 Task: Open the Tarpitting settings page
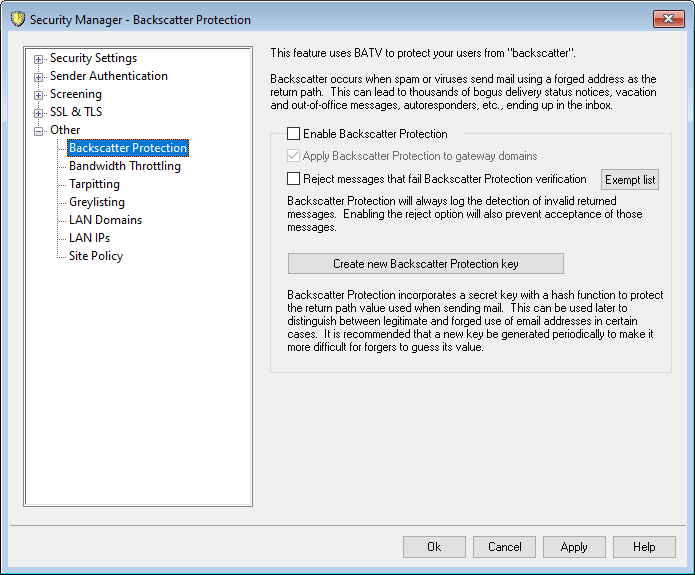coord(94,184)
